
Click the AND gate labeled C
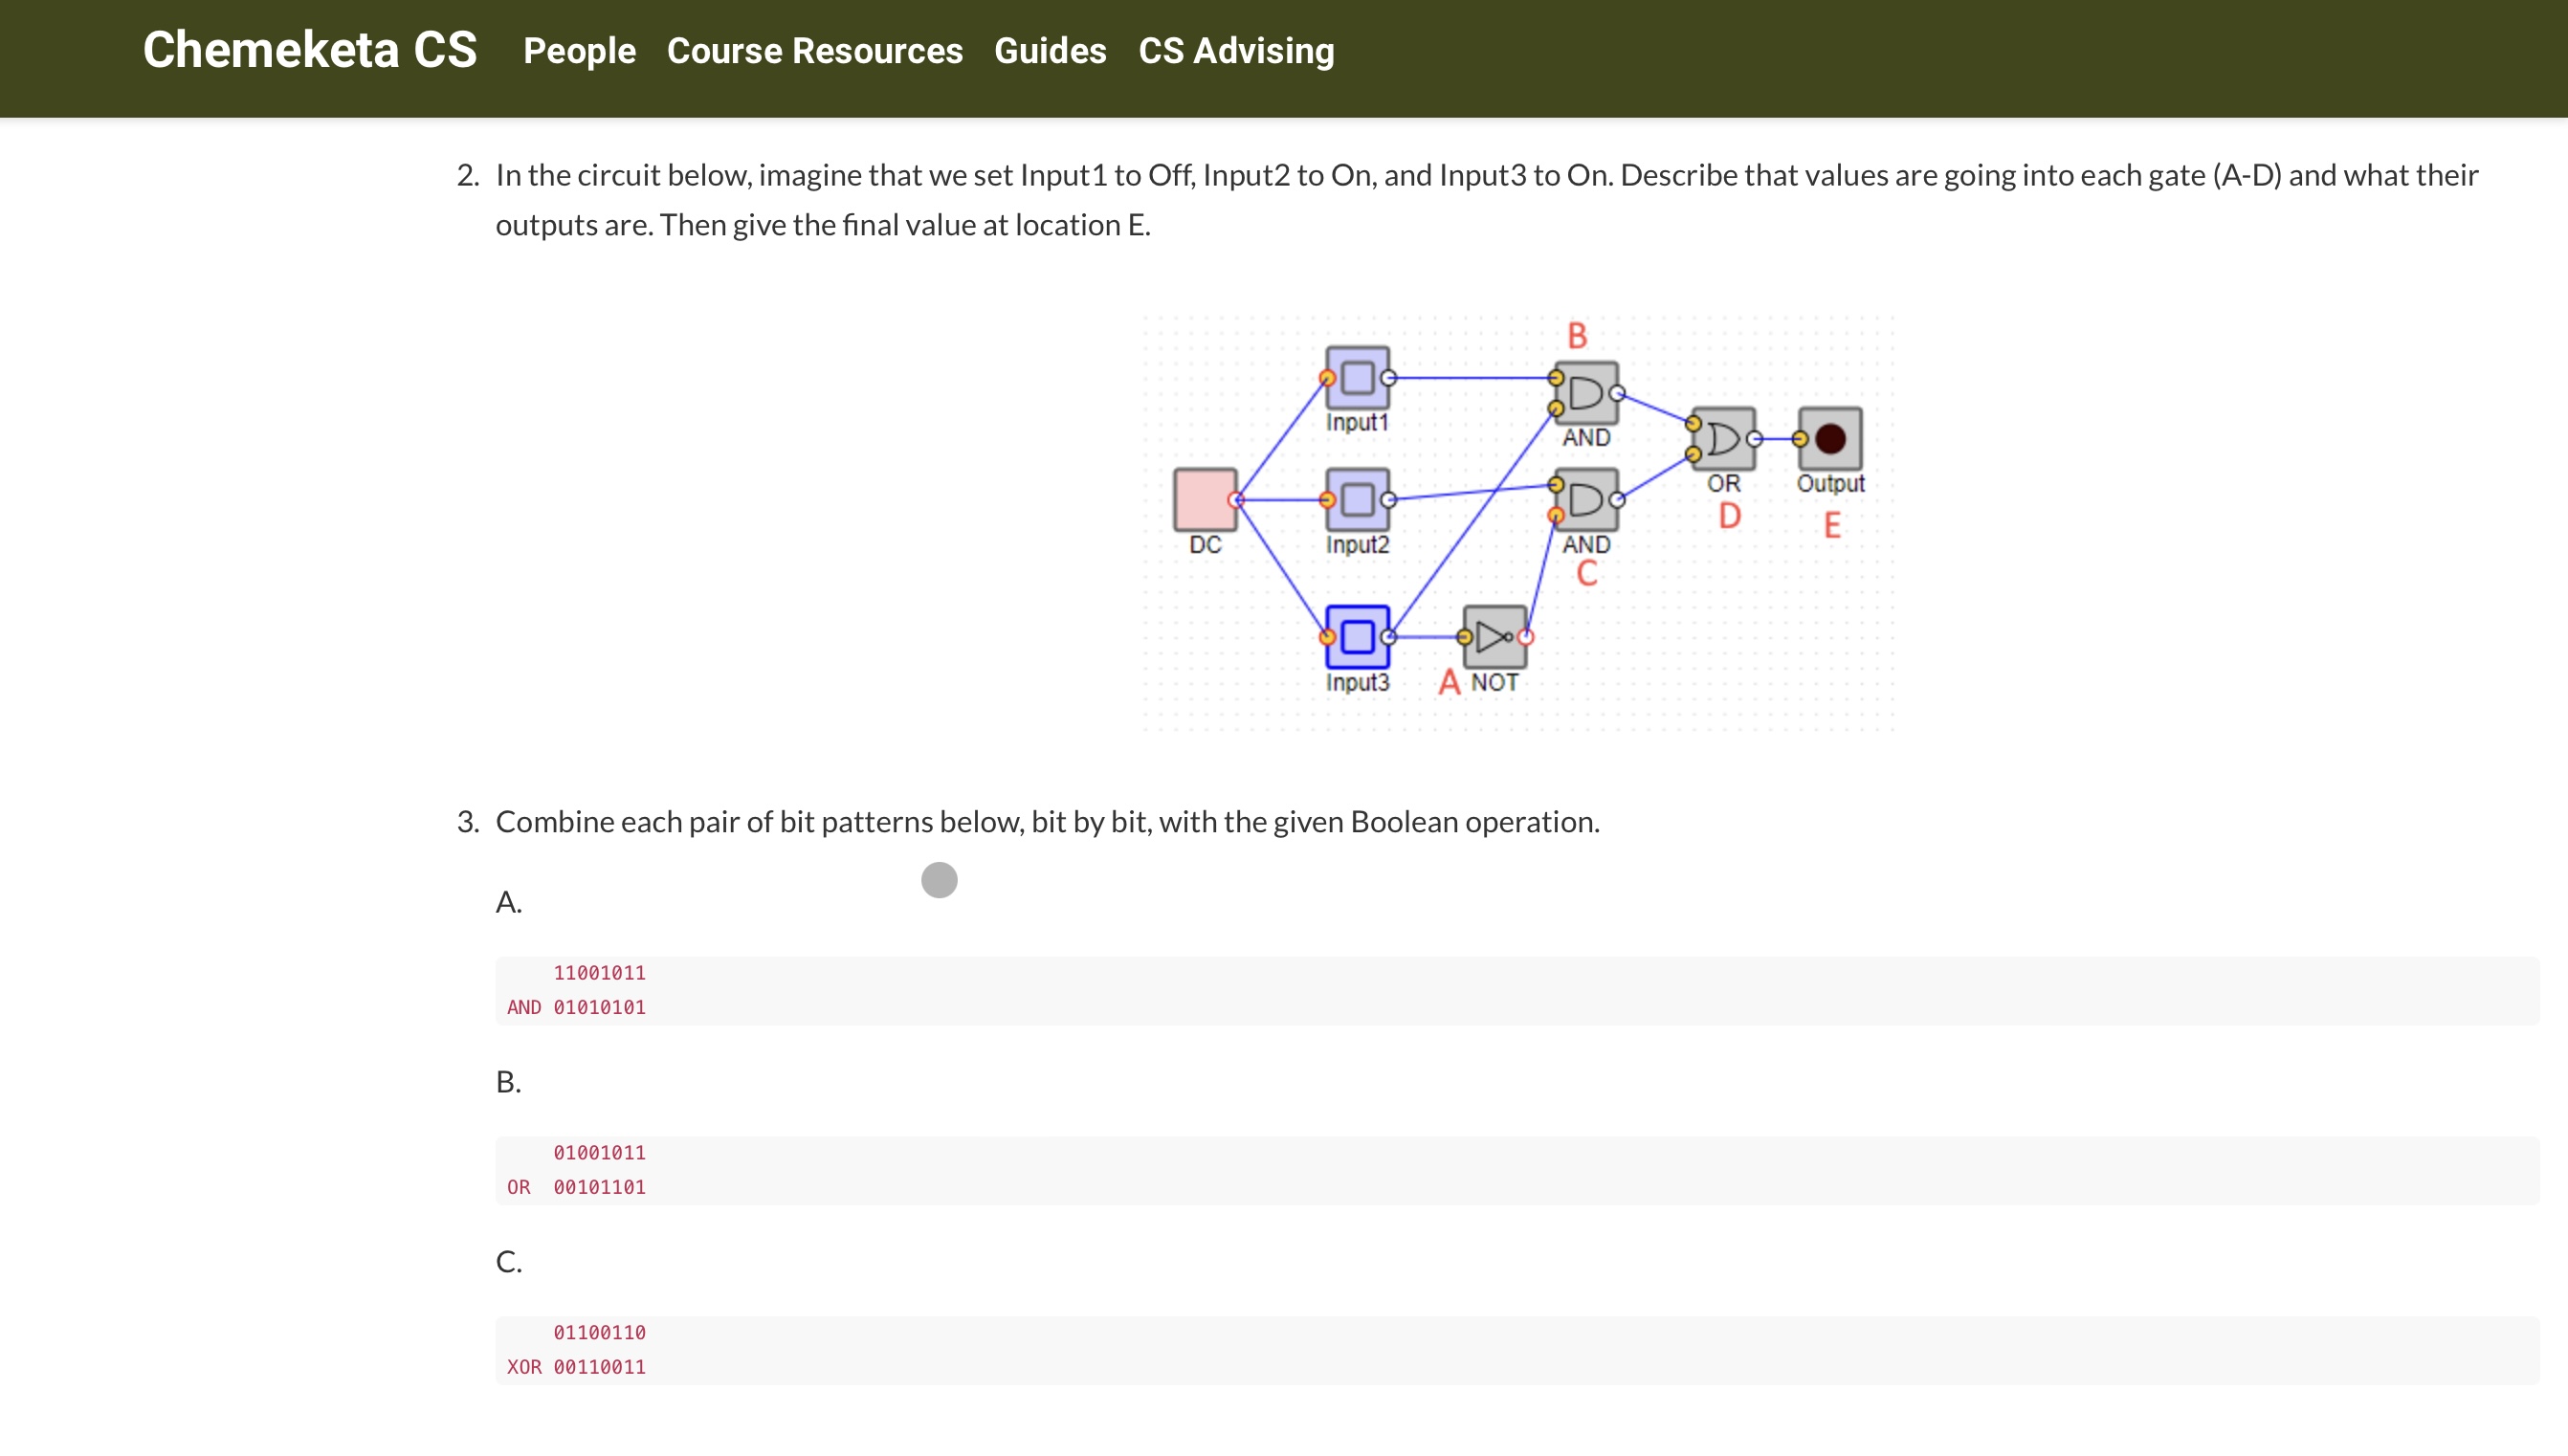point(1586,499)
